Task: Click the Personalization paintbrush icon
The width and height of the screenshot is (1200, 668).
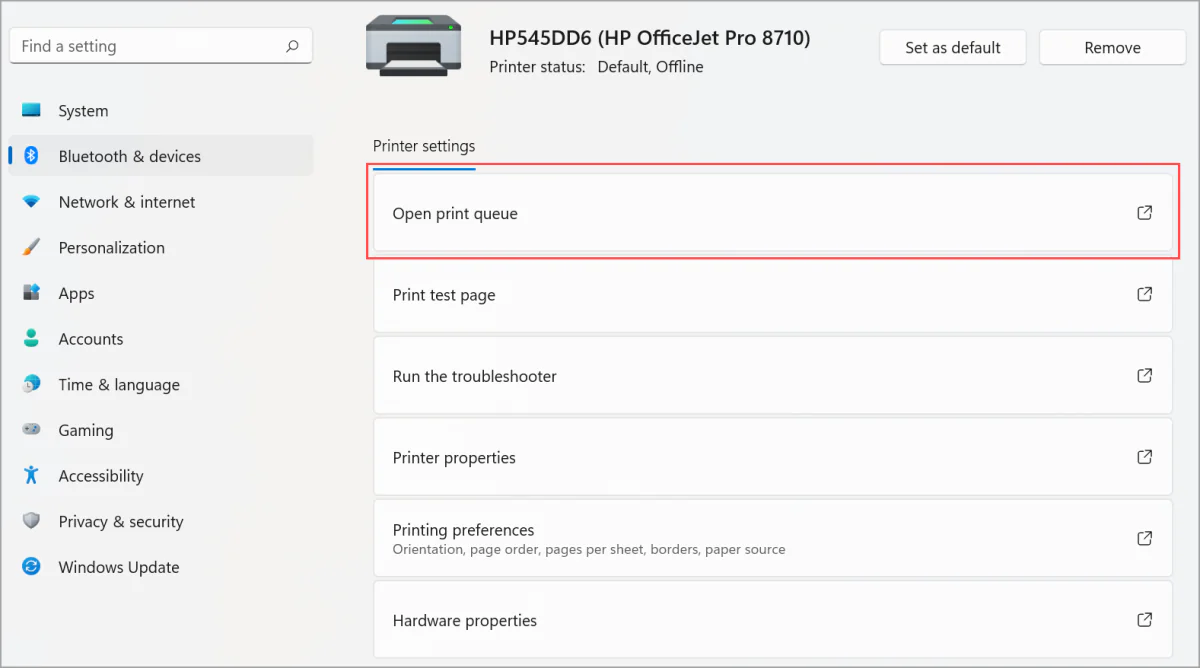Action: point(32,247)
